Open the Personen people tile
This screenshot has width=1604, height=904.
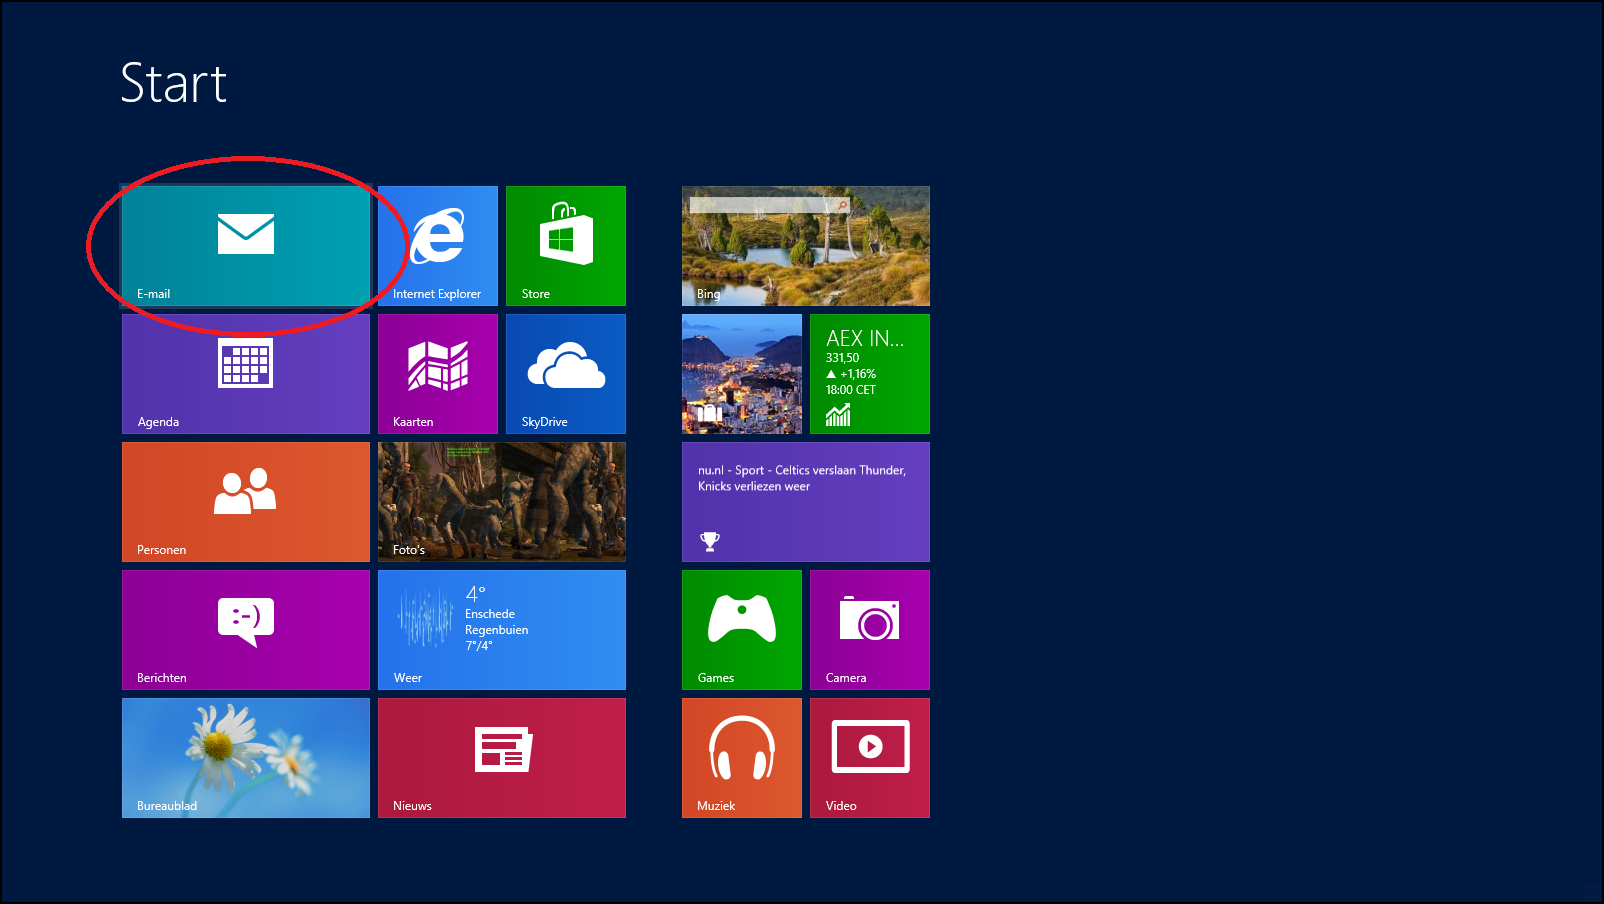tap(246, 502)
